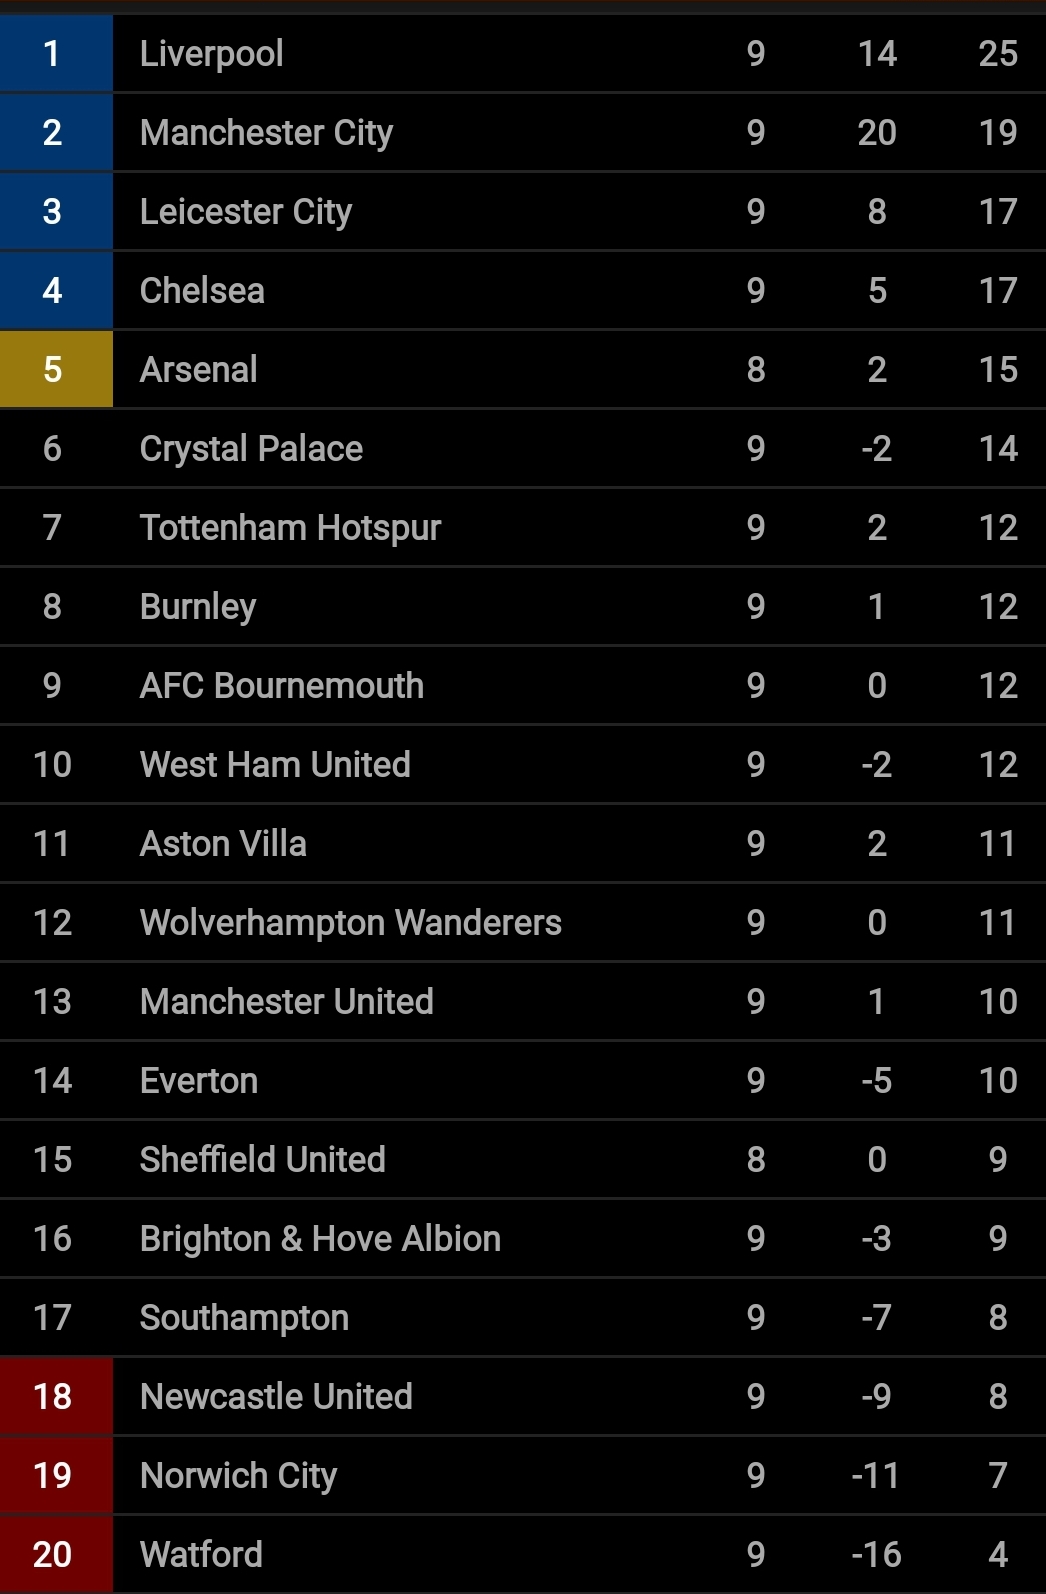
Task: Click the red position 18 badge
Action: point(56,1396)
